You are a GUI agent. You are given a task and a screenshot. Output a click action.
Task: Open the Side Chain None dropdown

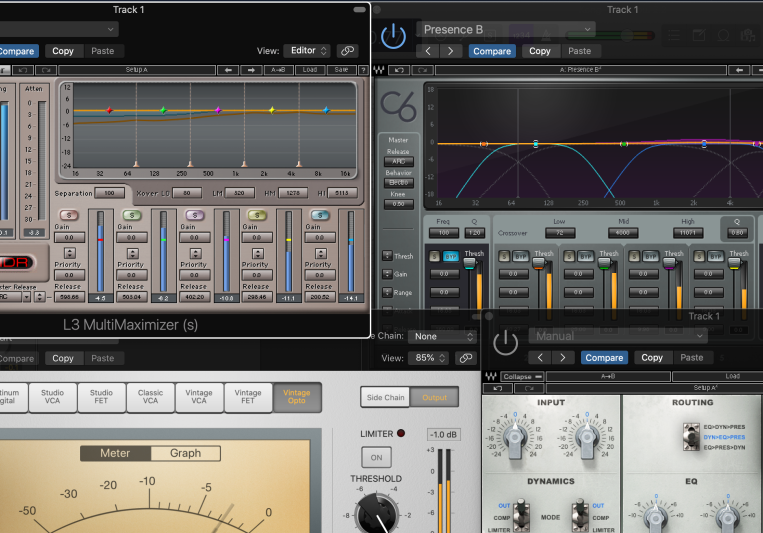pyautogui.click(x=442, y=336)
